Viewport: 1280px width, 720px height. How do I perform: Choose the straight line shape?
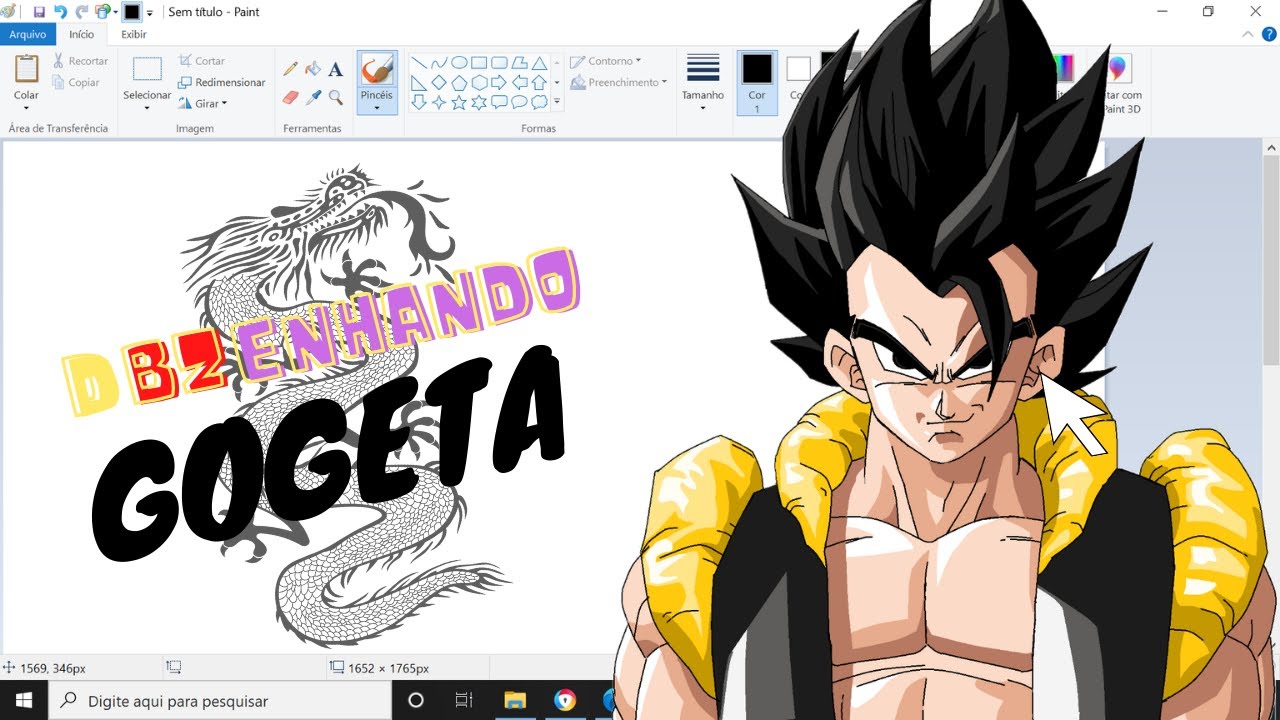[x=419, y=62]
